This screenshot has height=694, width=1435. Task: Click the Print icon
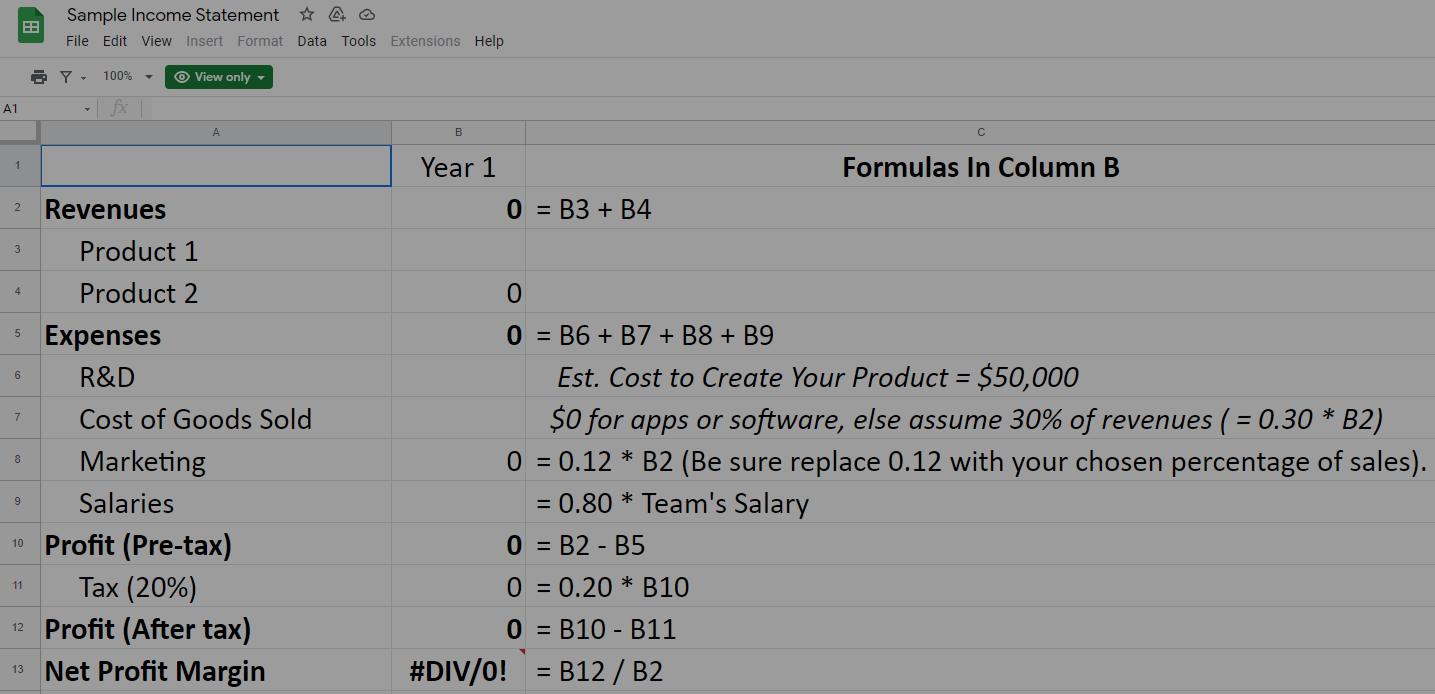coord(38,76)
